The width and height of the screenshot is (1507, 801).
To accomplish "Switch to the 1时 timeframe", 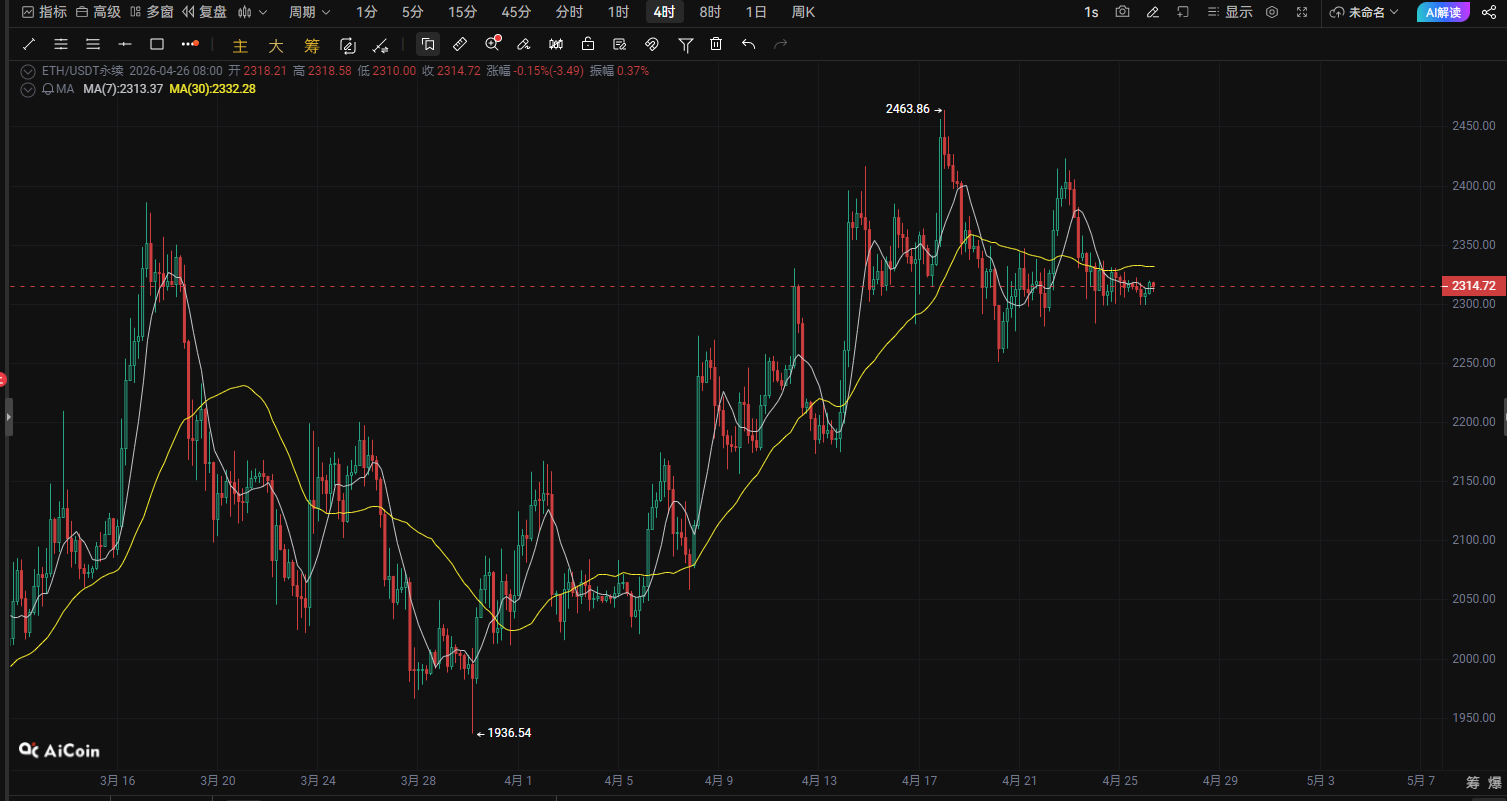I will point(618,12).
